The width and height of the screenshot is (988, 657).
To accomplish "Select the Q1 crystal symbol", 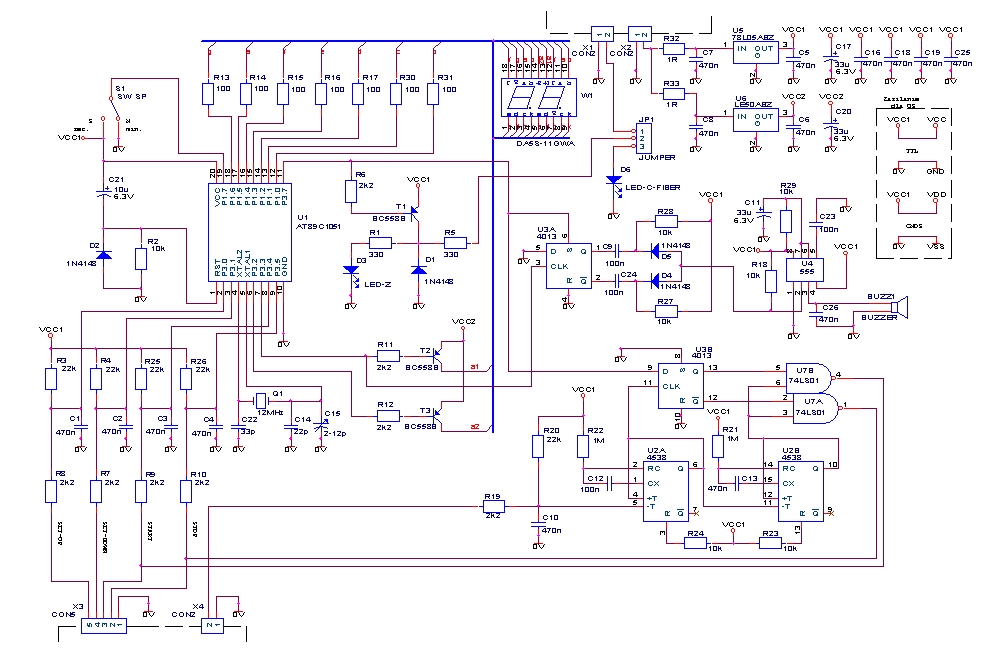I will [x=261, y=400].
